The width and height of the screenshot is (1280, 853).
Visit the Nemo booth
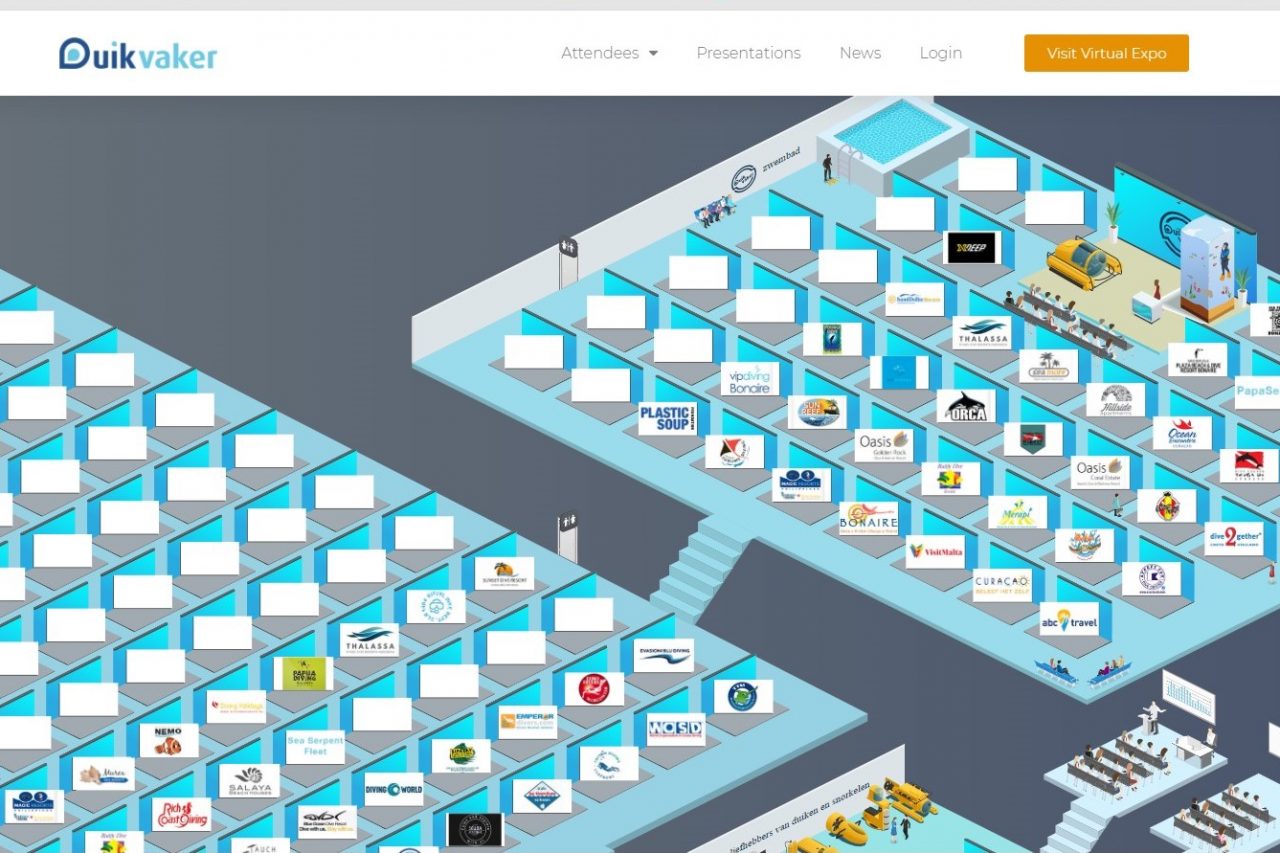(169, 740)
